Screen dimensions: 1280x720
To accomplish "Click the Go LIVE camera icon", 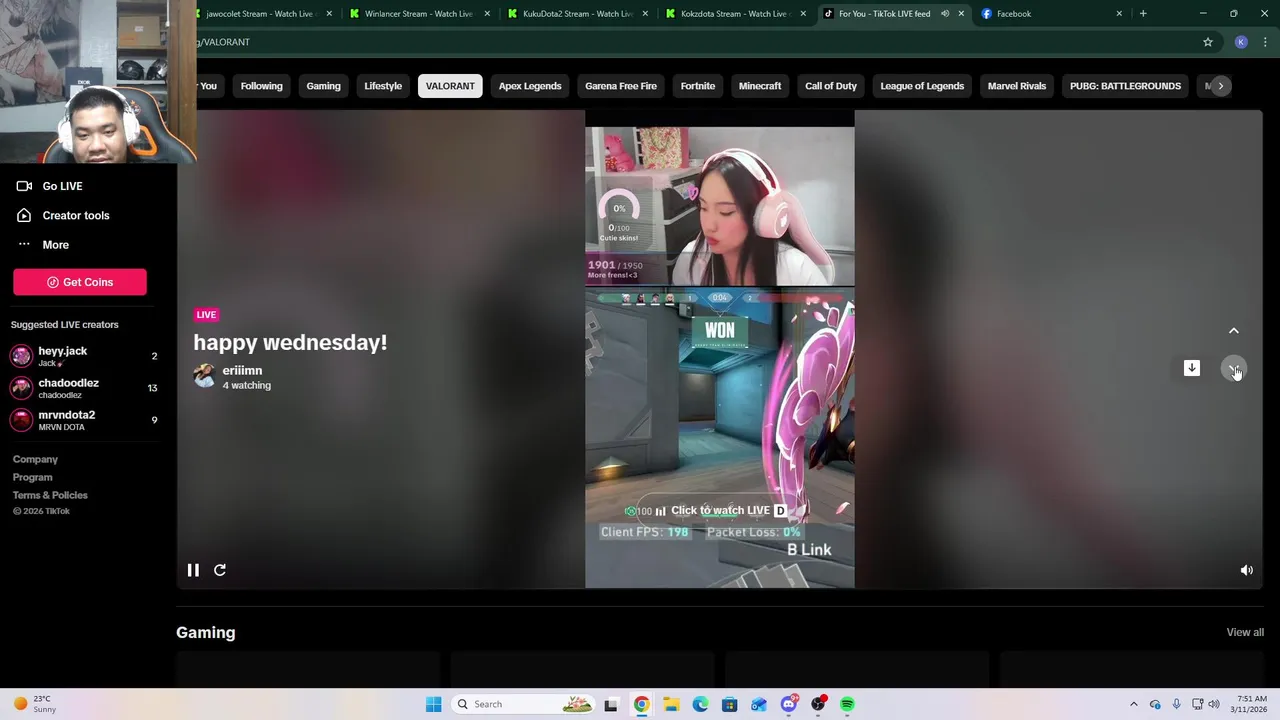I will [x=24, y=186].
